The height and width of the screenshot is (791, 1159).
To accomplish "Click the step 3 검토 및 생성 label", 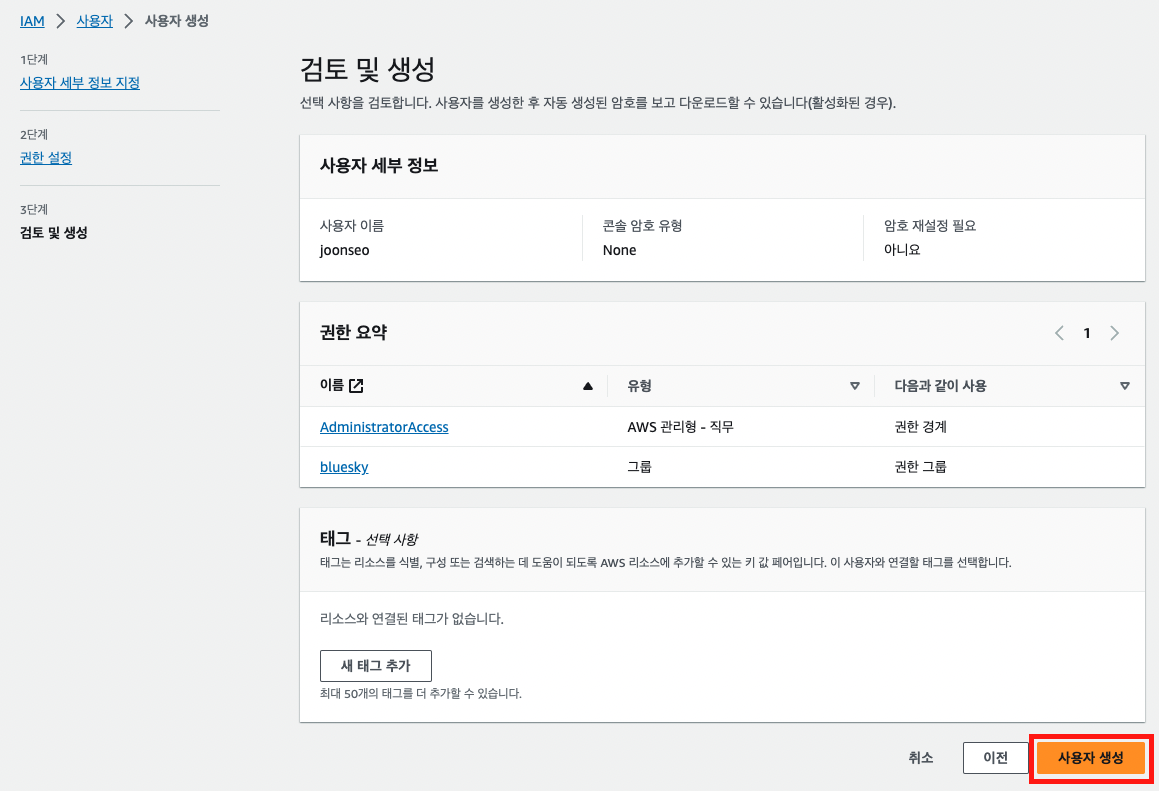I will [54, 233].
